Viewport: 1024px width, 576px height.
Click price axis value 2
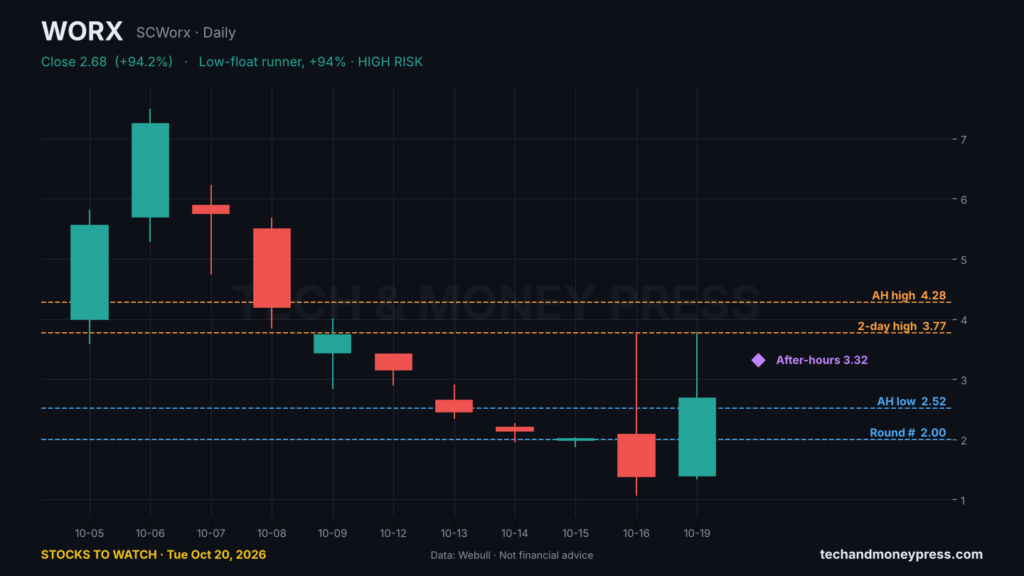coord(963,440)
